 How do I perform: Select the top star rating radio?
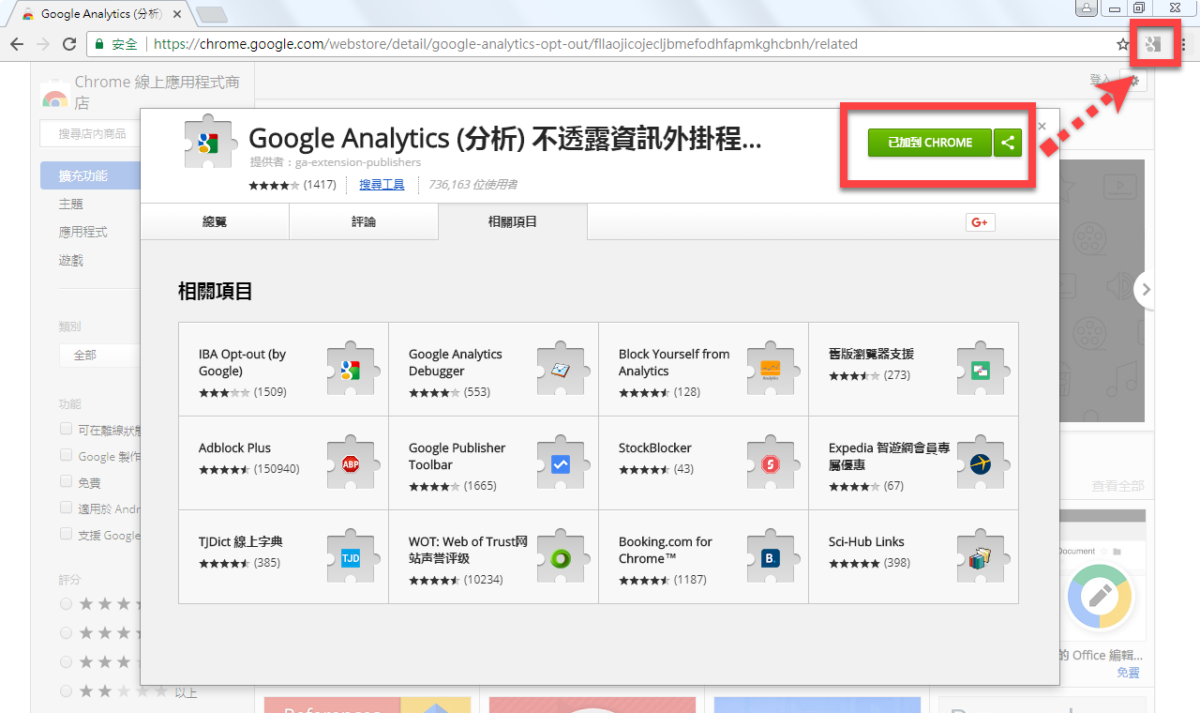point(66,604)
